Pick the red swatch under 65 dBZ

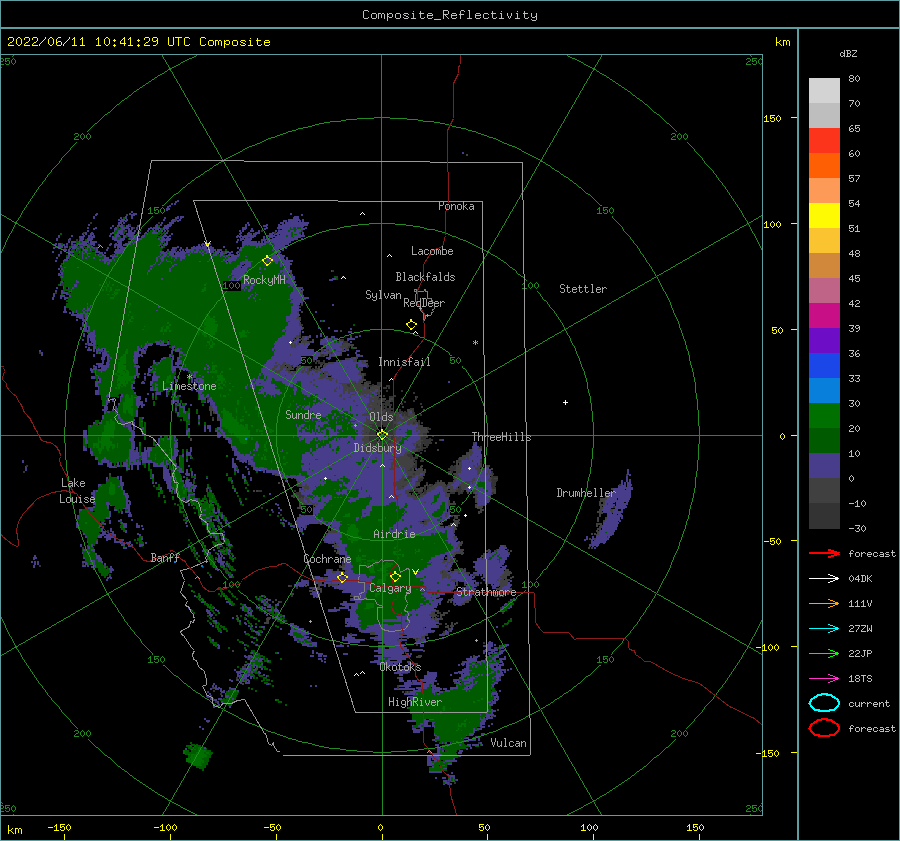[x=824, y=140]
